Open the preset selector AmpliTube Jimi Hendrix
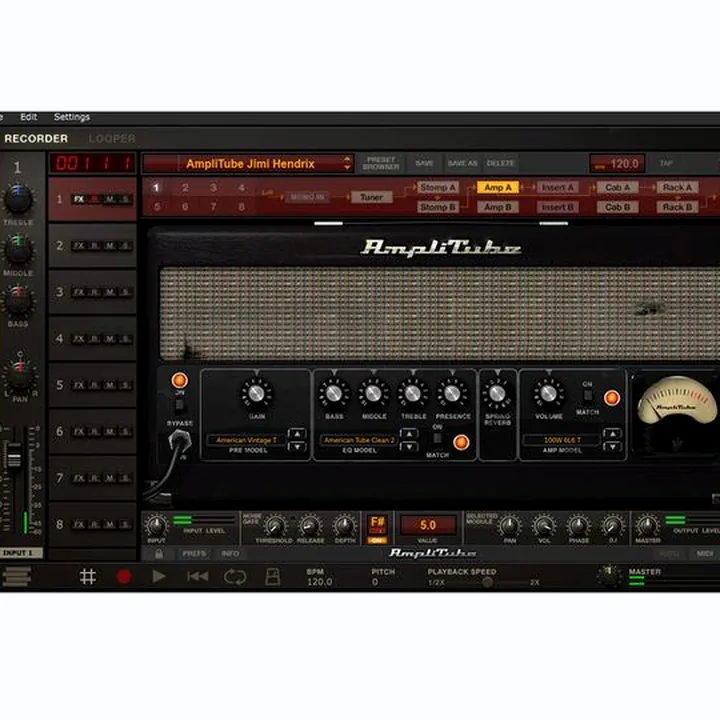720x720 pixels. tap(248, 163)
